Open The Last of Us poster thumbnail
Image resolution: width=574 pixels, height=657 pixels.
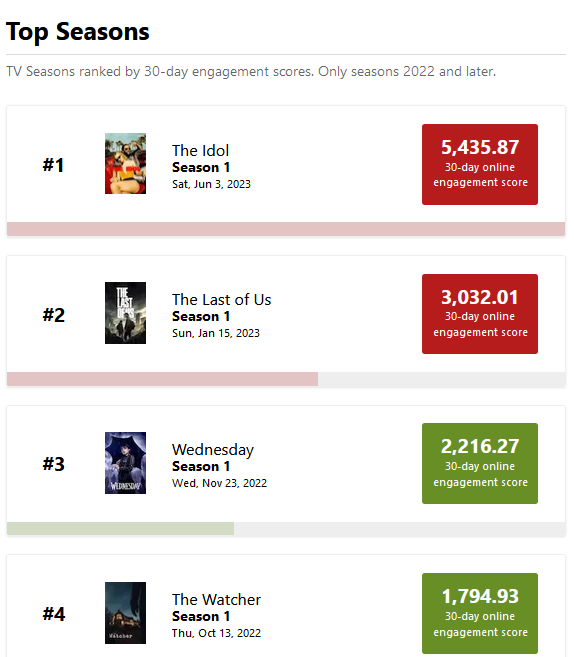(125, 313)
